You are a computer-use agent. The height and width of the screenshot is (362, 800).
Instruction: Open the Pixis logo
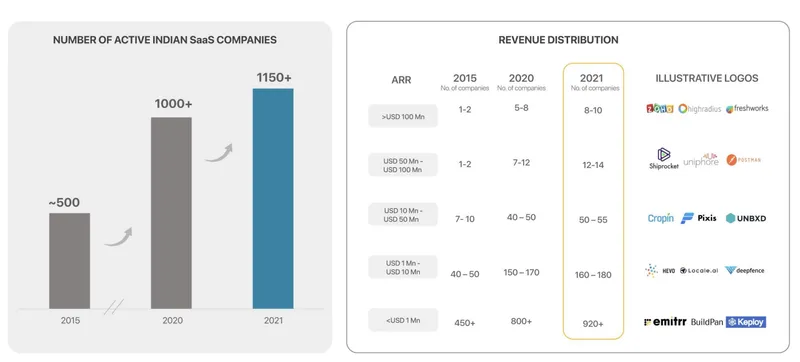(x=699, y=218)
